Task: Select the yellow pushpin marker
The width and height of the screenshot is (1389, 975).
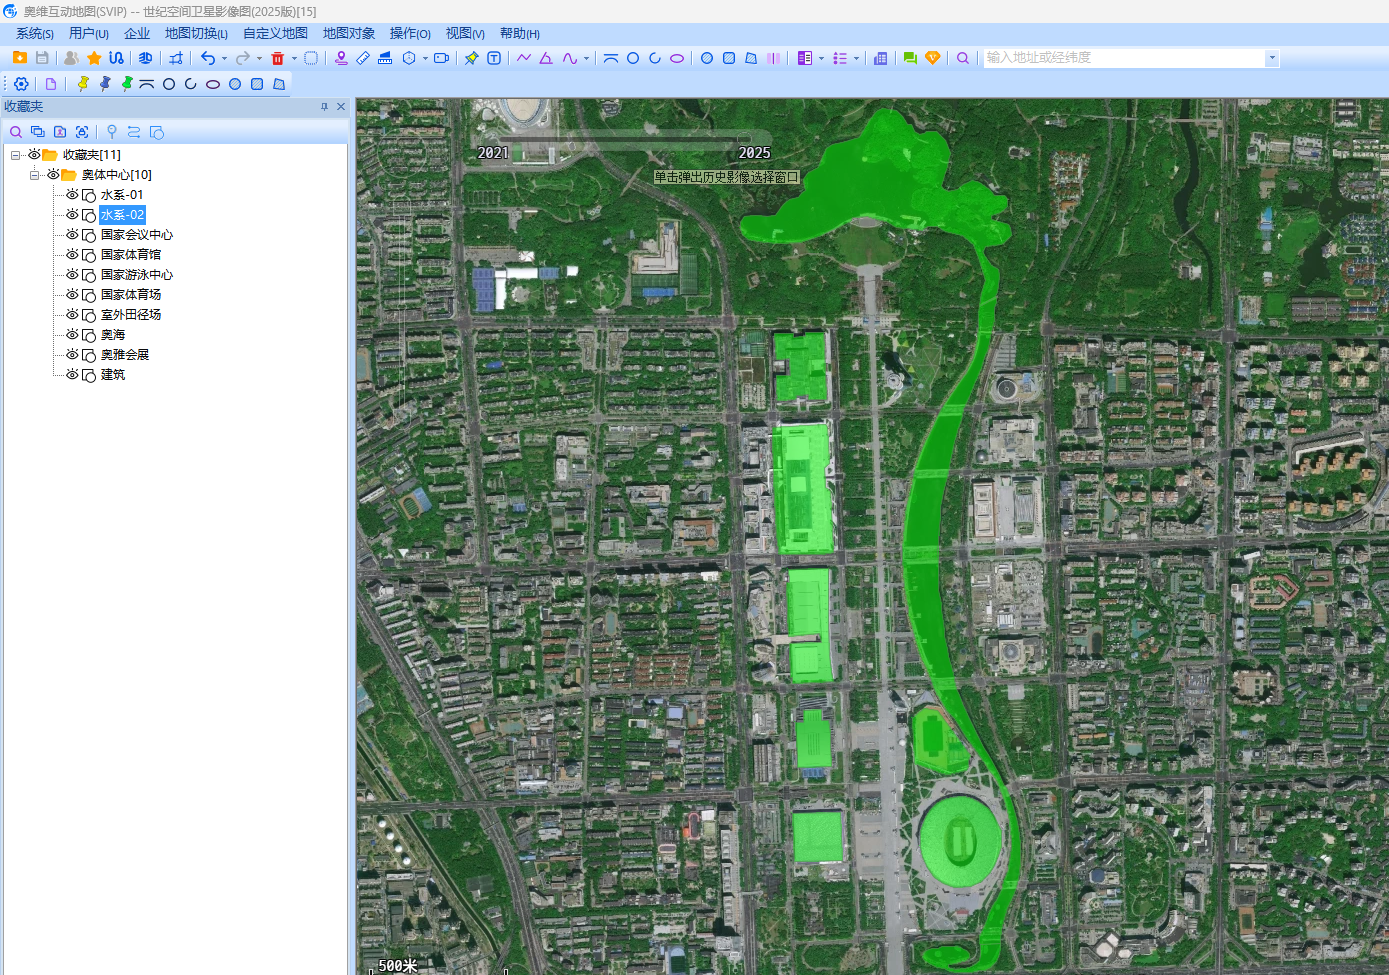Action: tap(83, 84)
